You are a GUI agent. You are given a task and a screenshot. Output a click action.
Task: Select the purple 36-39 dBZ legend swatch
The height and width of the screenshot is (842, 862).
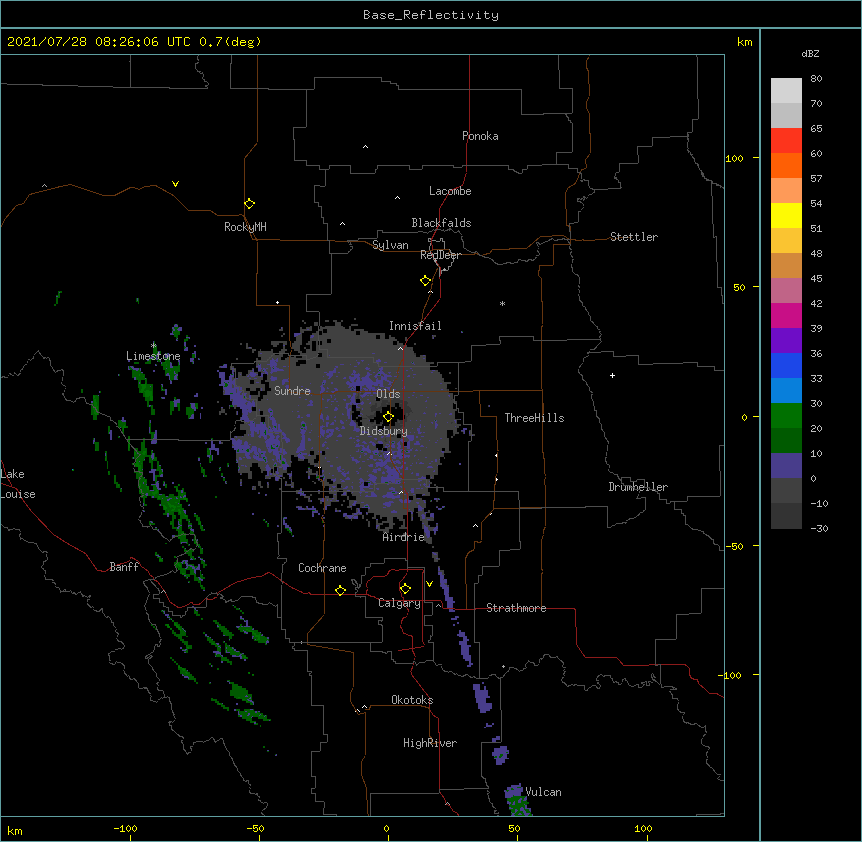click(x=786, y=341)
